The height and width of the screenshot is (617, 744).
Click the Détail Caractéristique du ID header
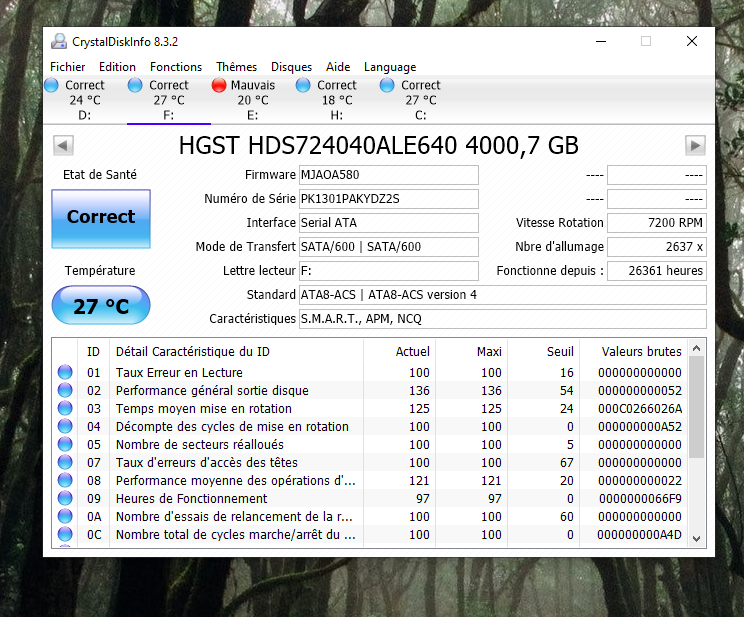[236, 352]
